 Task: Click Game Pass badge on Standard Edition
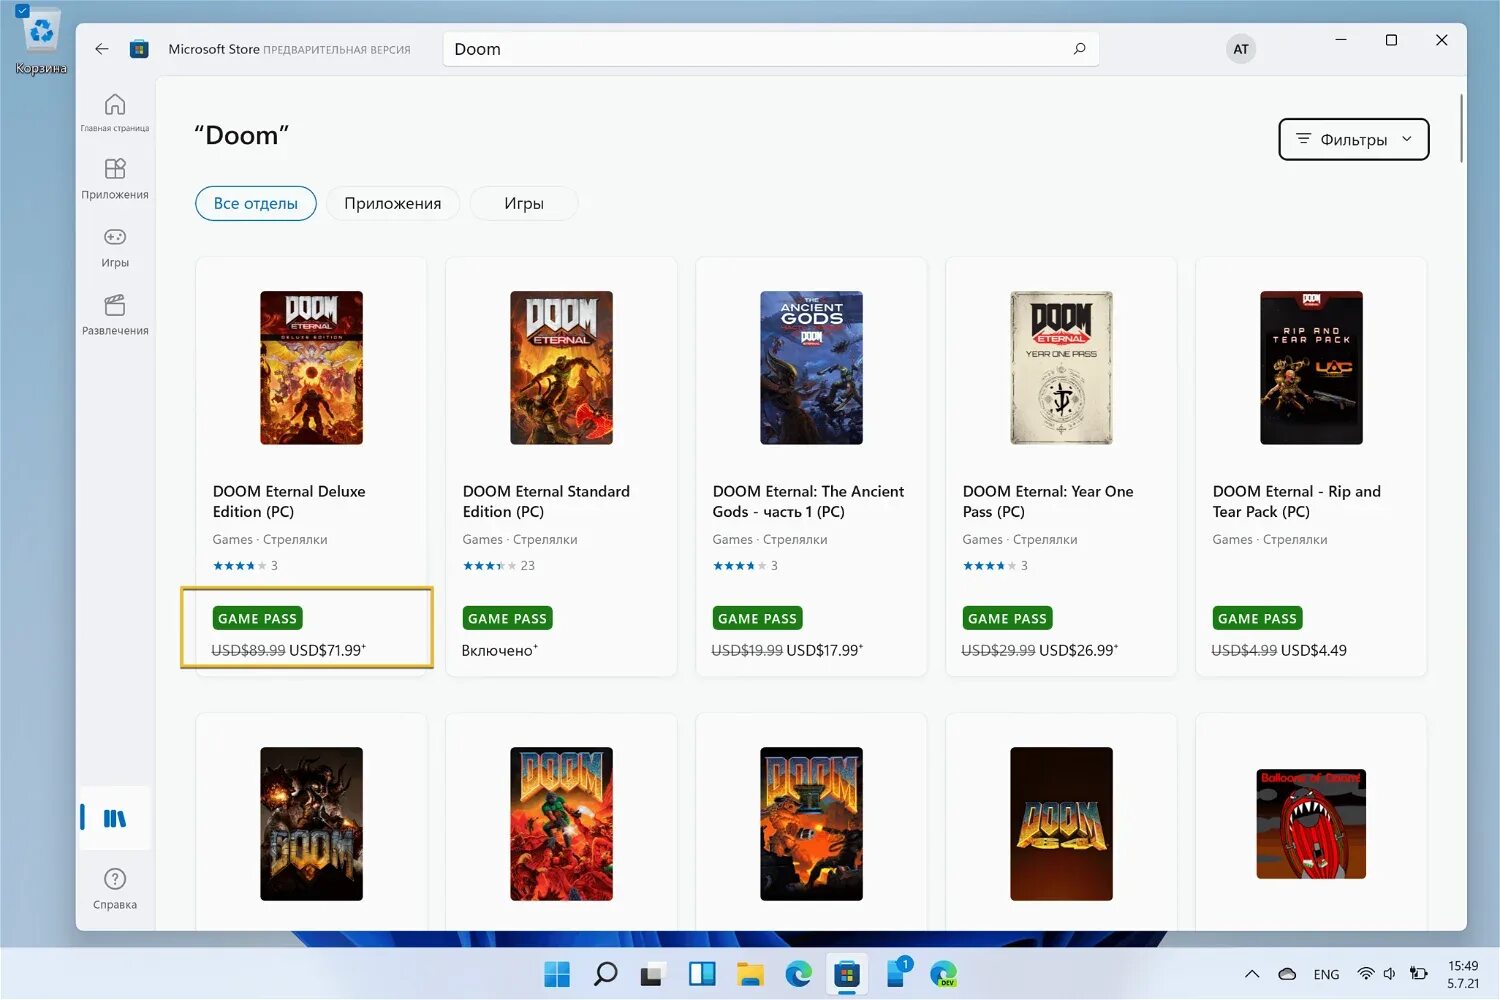point(507,618)
